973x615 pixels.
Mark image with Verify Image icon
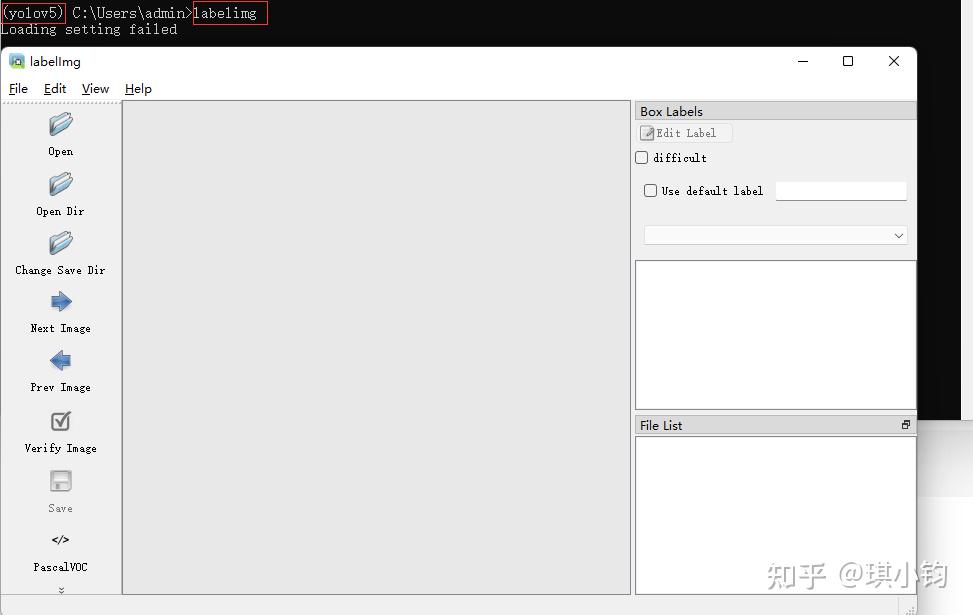[61, 421]
